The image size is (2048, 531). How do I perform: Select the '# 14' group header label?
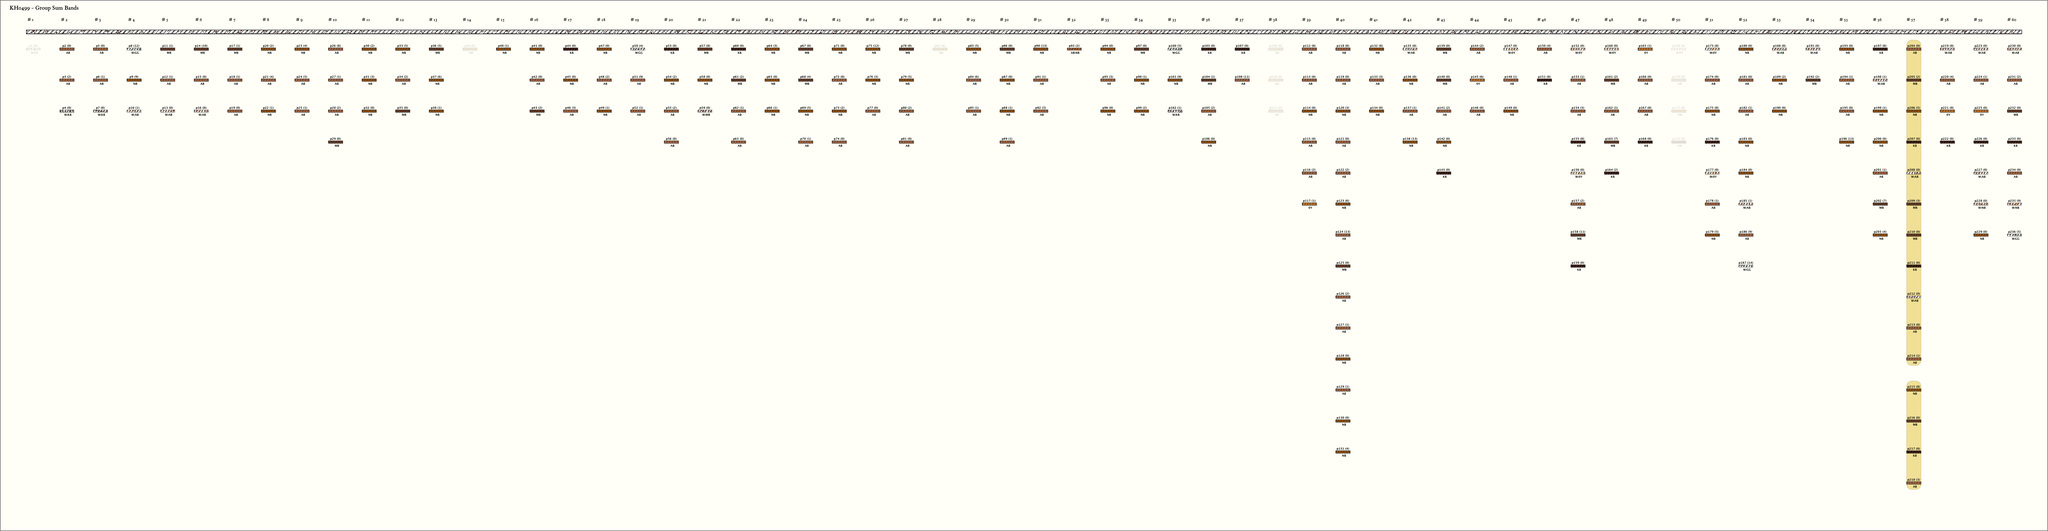tap(467, 19)
